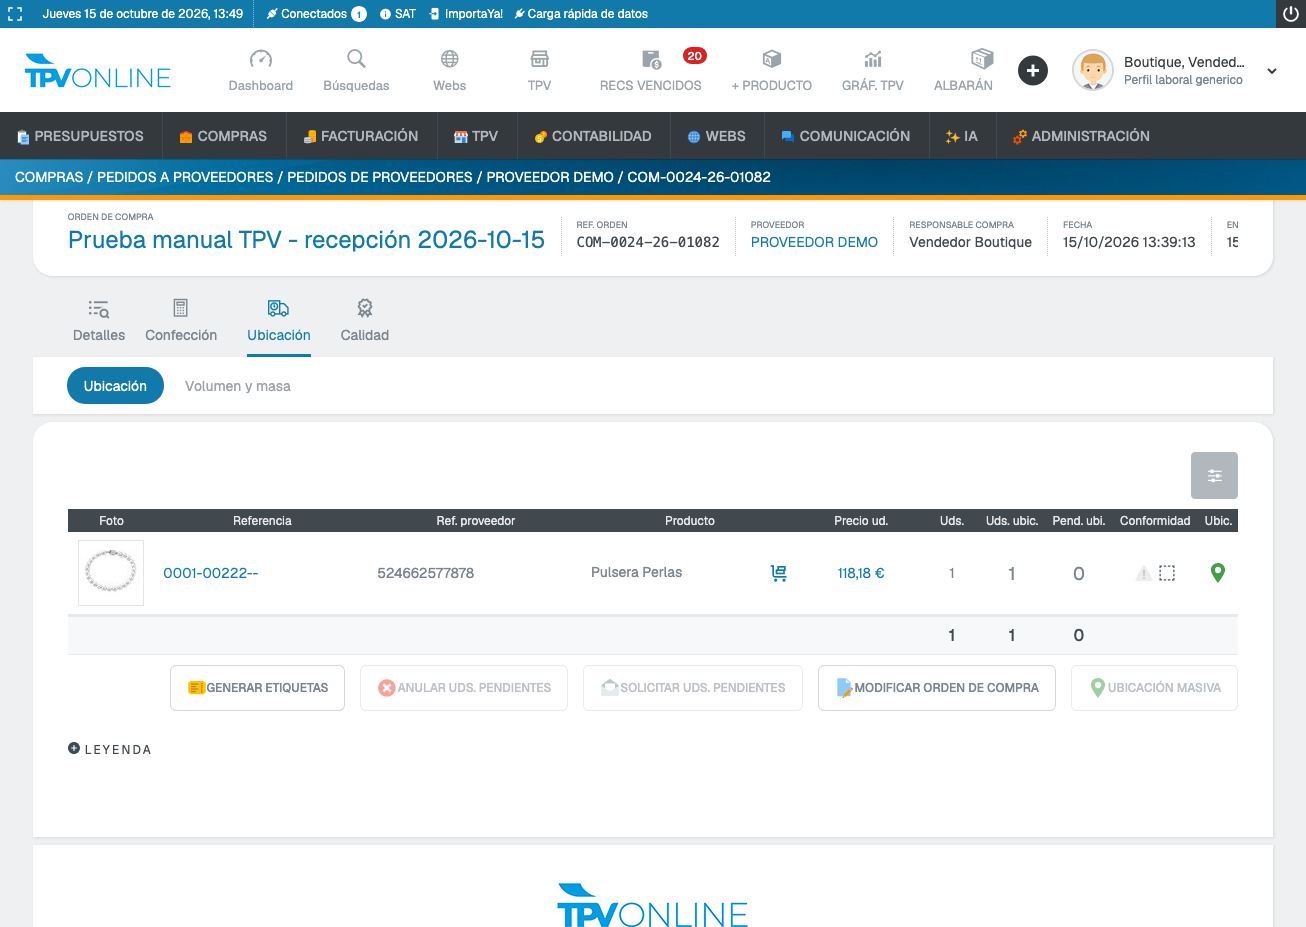Screen dimensions: 1306x927
Task: Open the CONTABILIDAD main menu
Action: pos(592,136)
